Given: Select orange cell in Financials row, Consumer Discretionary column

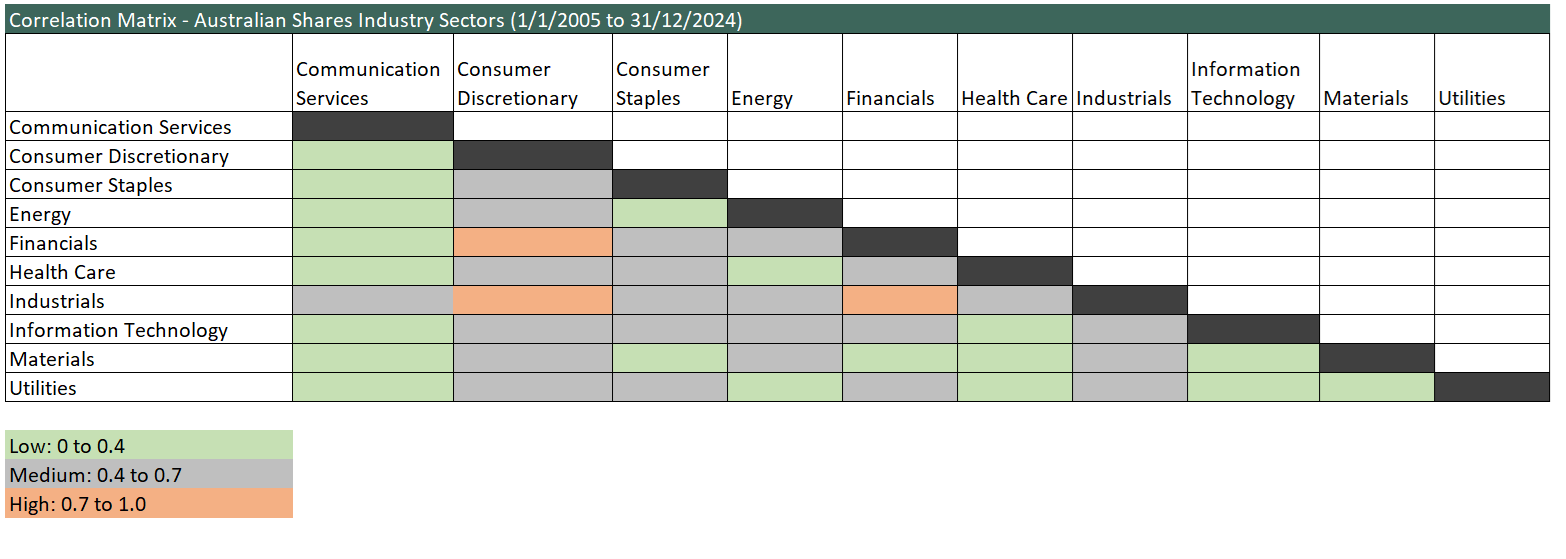Looking at the screenshot, I should (533, 243).
